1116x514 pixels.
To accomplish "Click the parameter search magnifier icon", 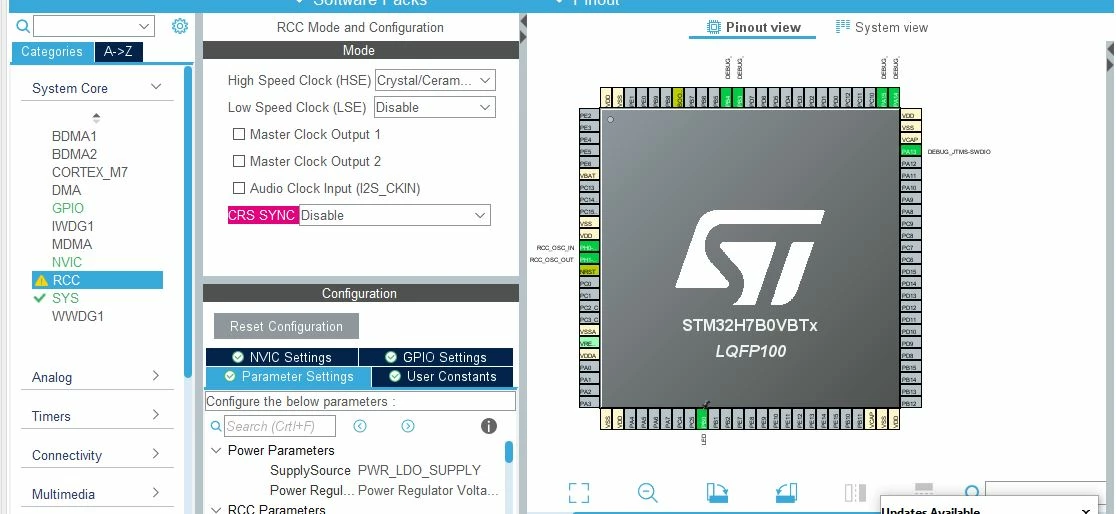I will click(x=216, y=426).
